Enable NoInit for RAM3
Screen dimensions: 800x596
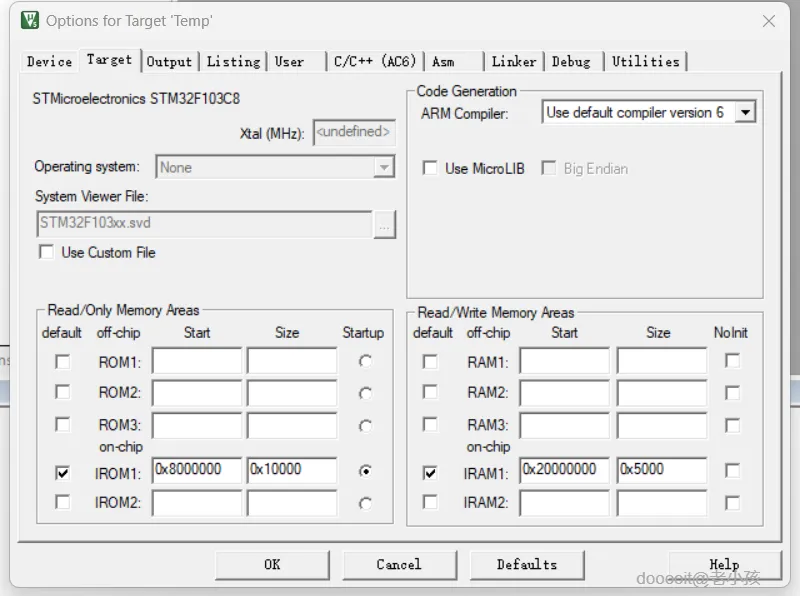[x=732, y=425]
